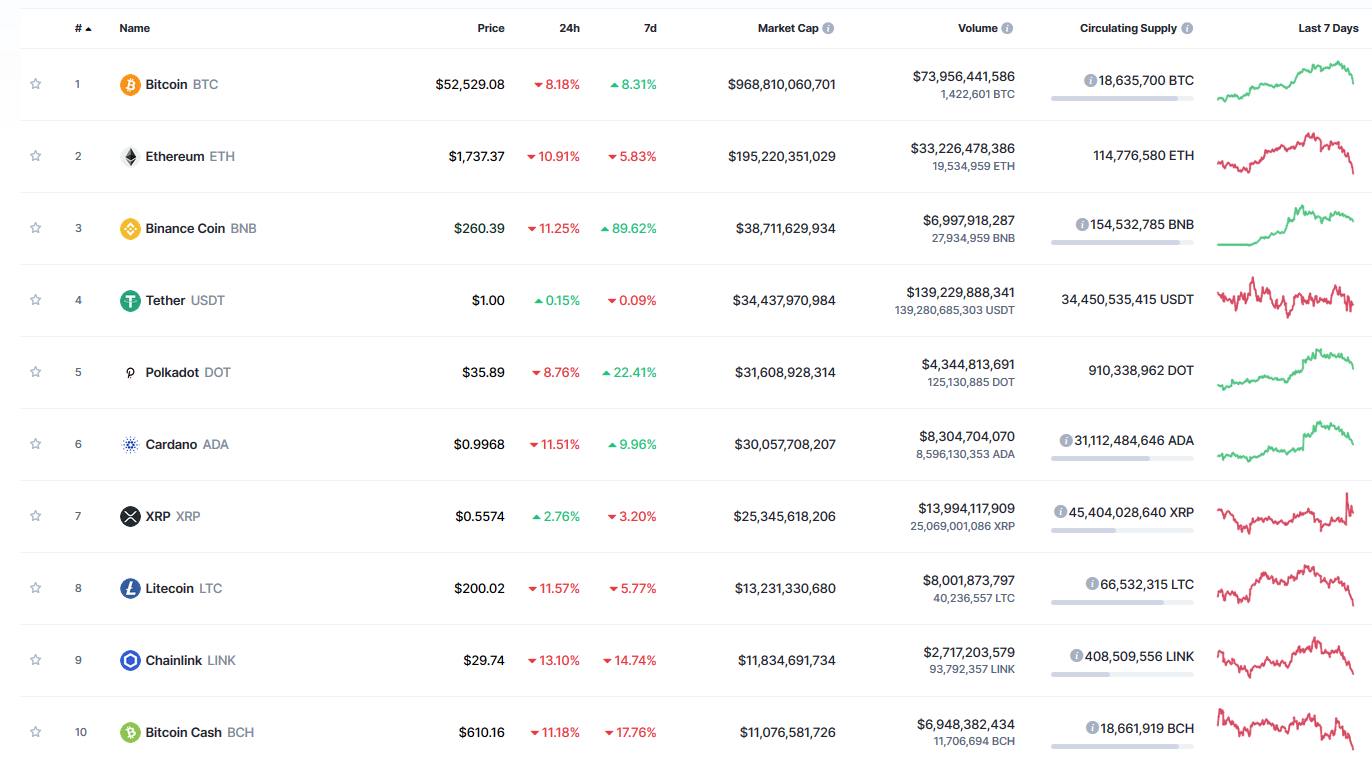
Task: Open the XRP coin page link
Action: 173,517
